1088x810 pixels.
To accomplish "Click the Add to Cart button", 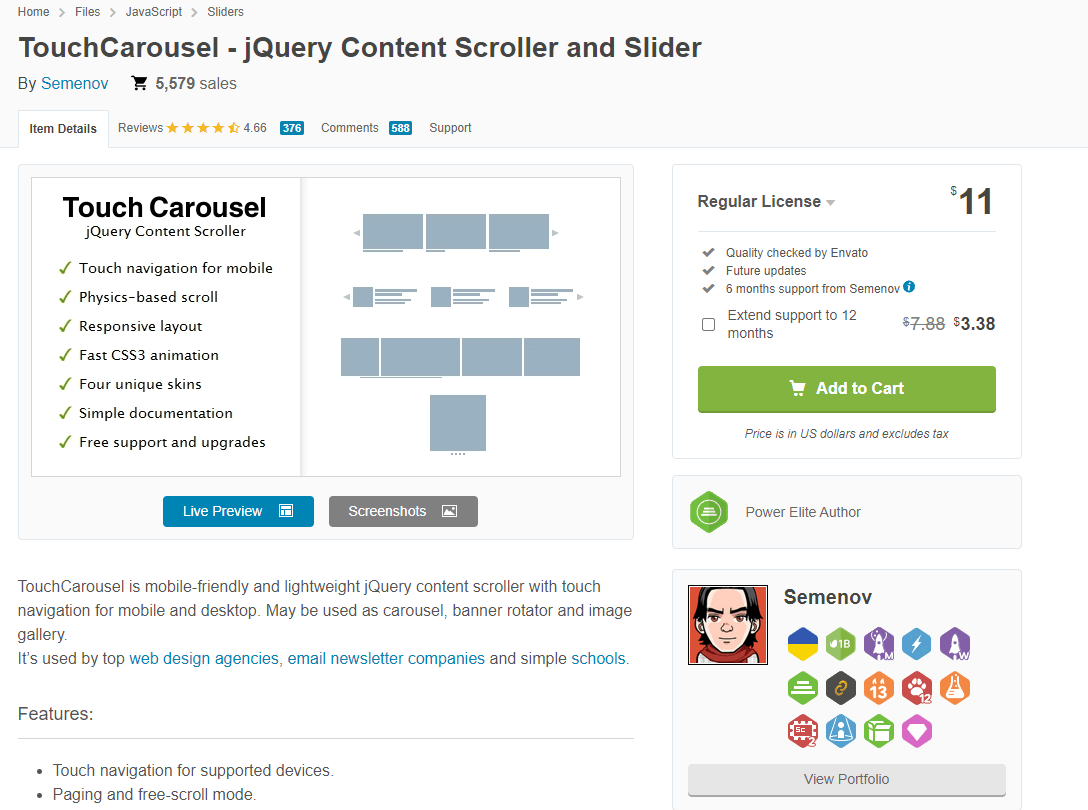I will (846, 389).
